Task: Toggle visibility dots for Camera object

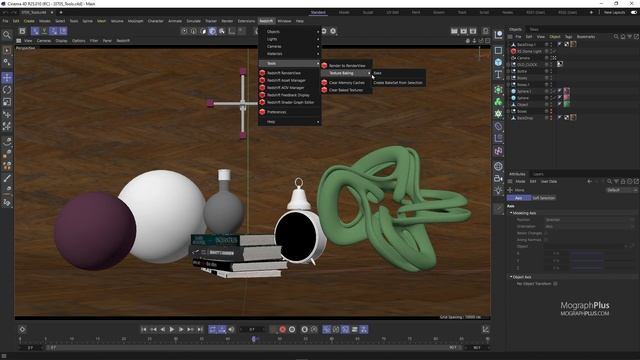Action: click(x=551, y=58)
